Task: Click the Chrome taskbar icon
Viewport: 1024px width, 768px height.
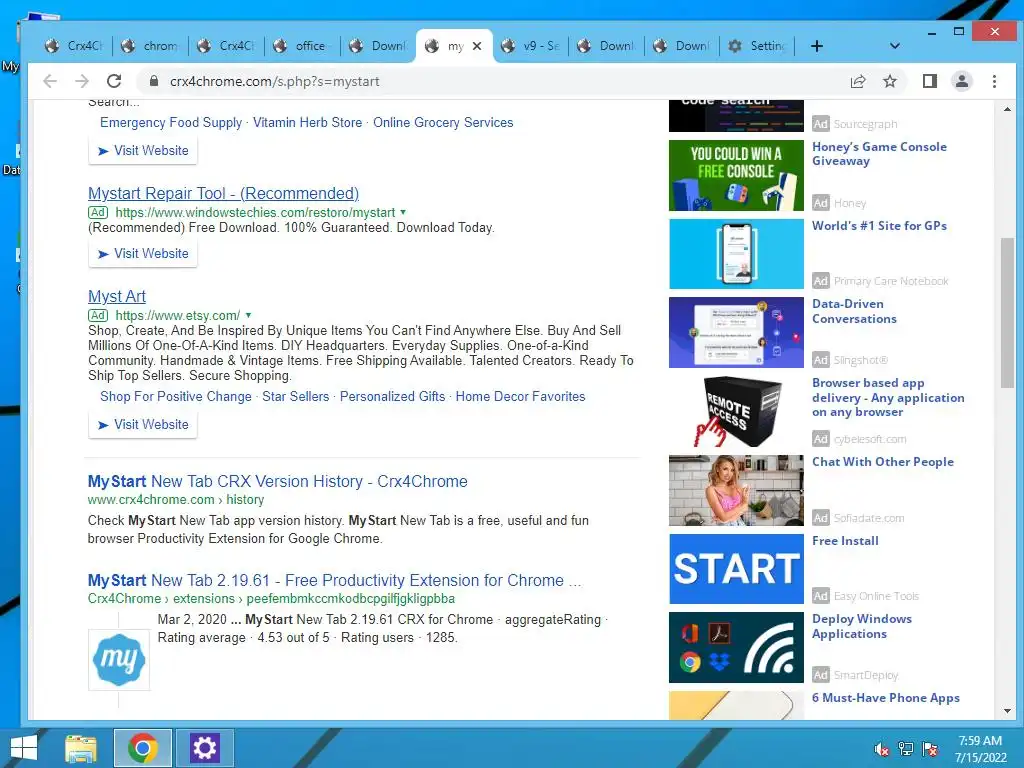Action: coord(142,748)
